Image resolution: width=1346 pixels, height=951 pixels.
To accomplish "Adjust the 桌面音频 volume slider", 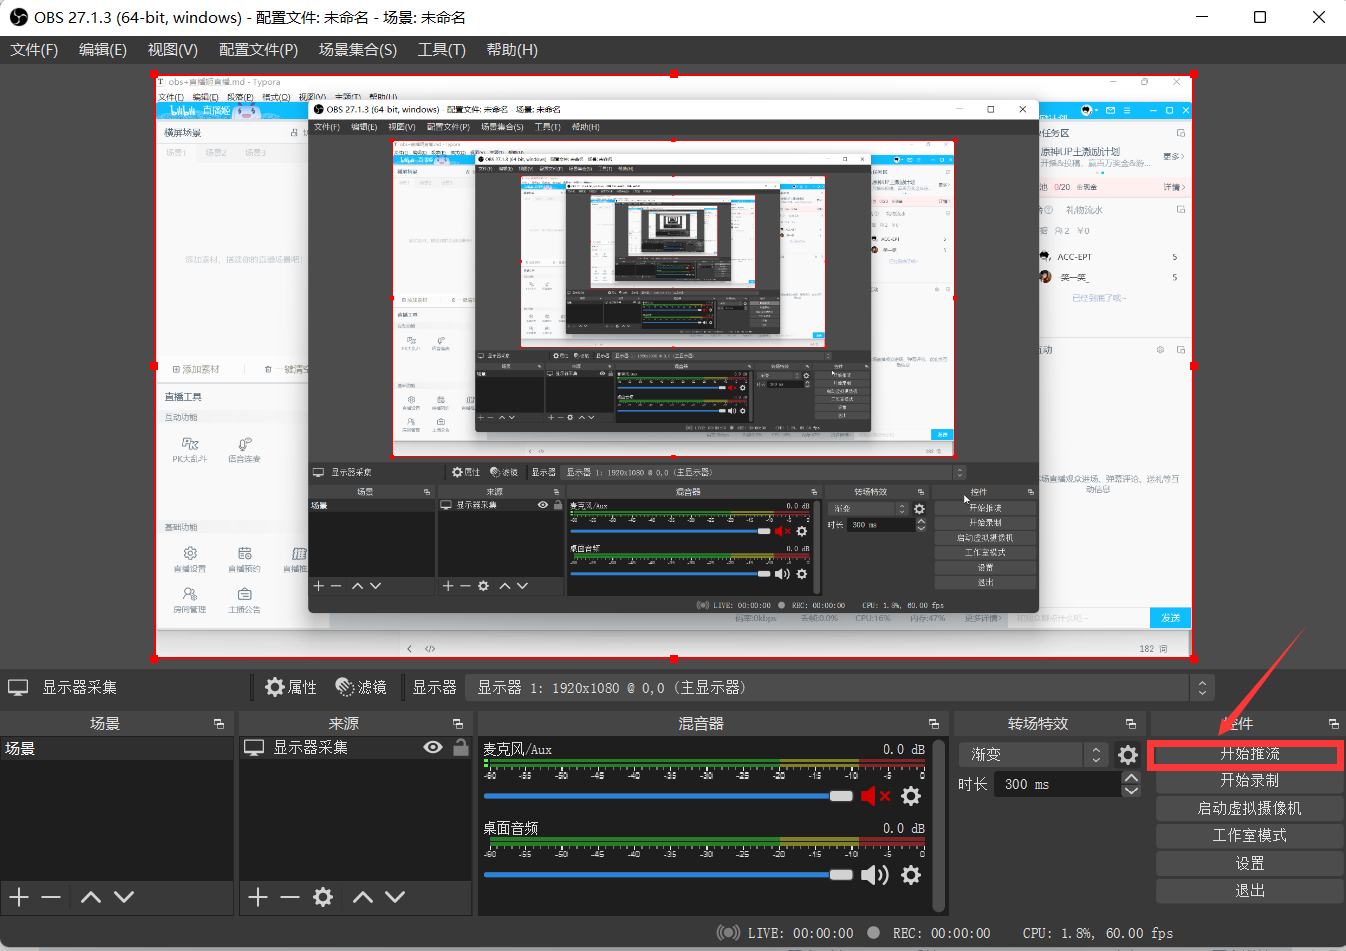I will pos(668,875).
